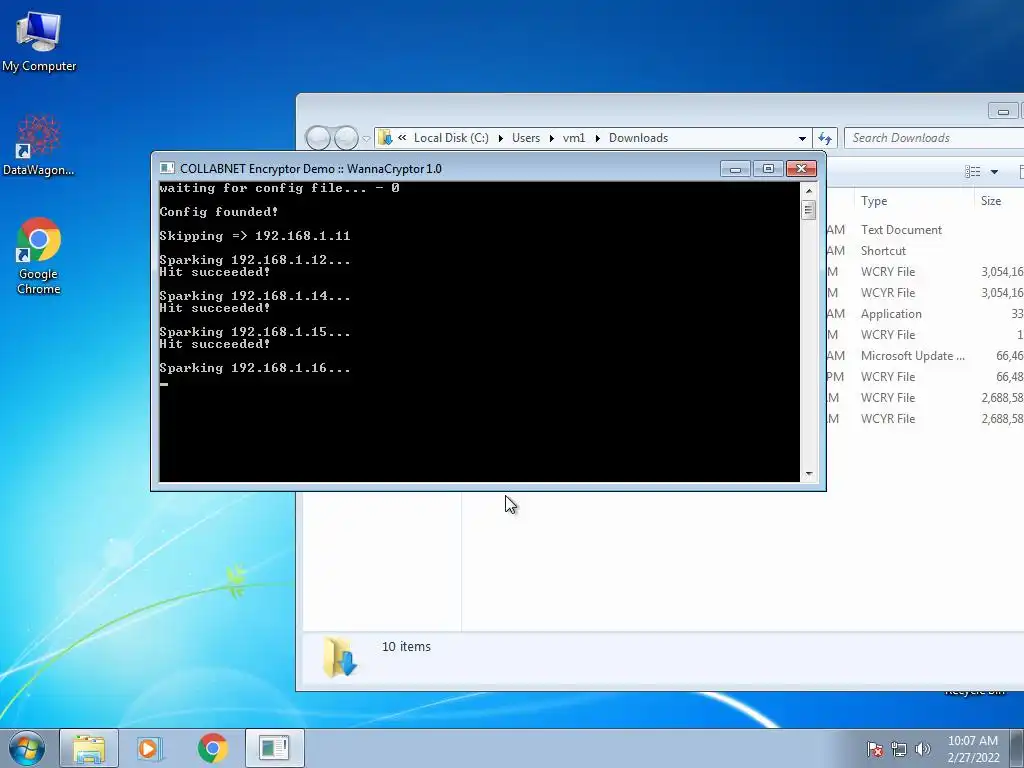Image resolution: width=1024 pixels, height=768 pixels.
Task: Expand the arrow after Local Disk (C:)
Action: (500, 138)
